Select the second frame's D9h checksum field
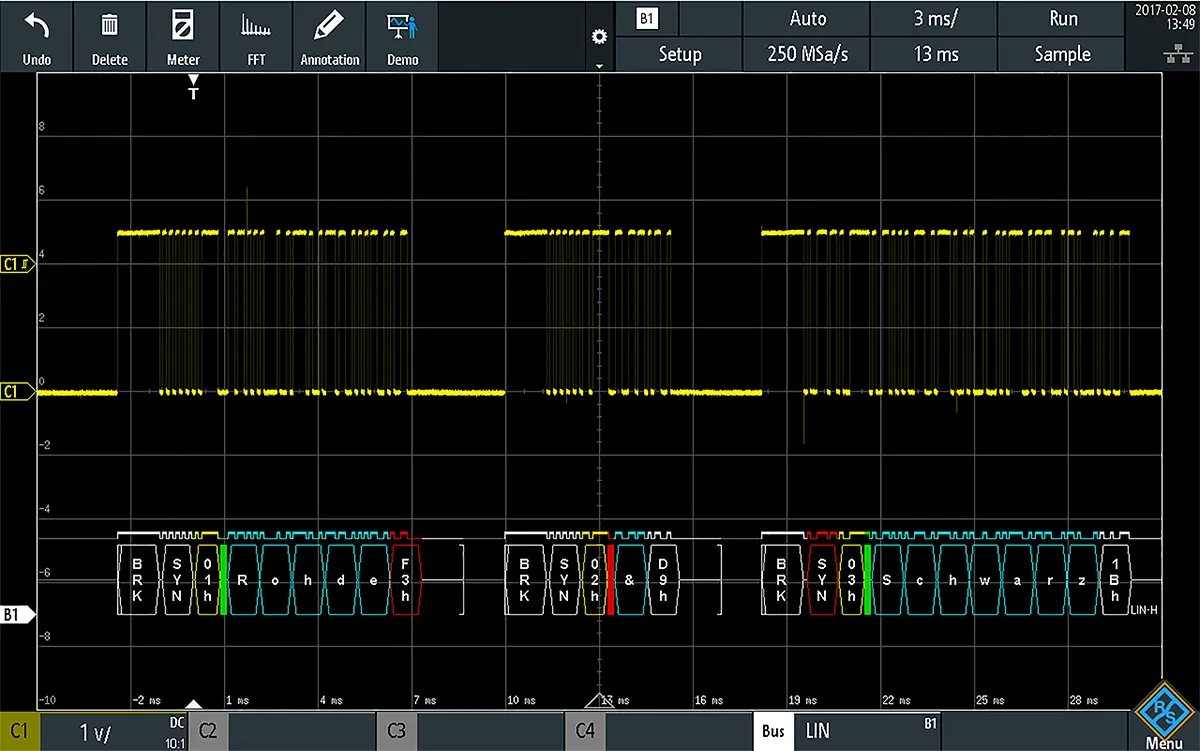 click(x=665, y=579)
